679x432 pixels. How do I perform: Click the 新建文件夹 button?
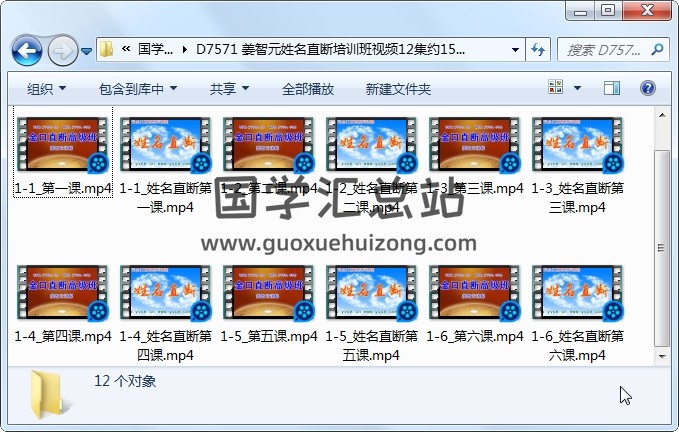[x=398, y=89]
